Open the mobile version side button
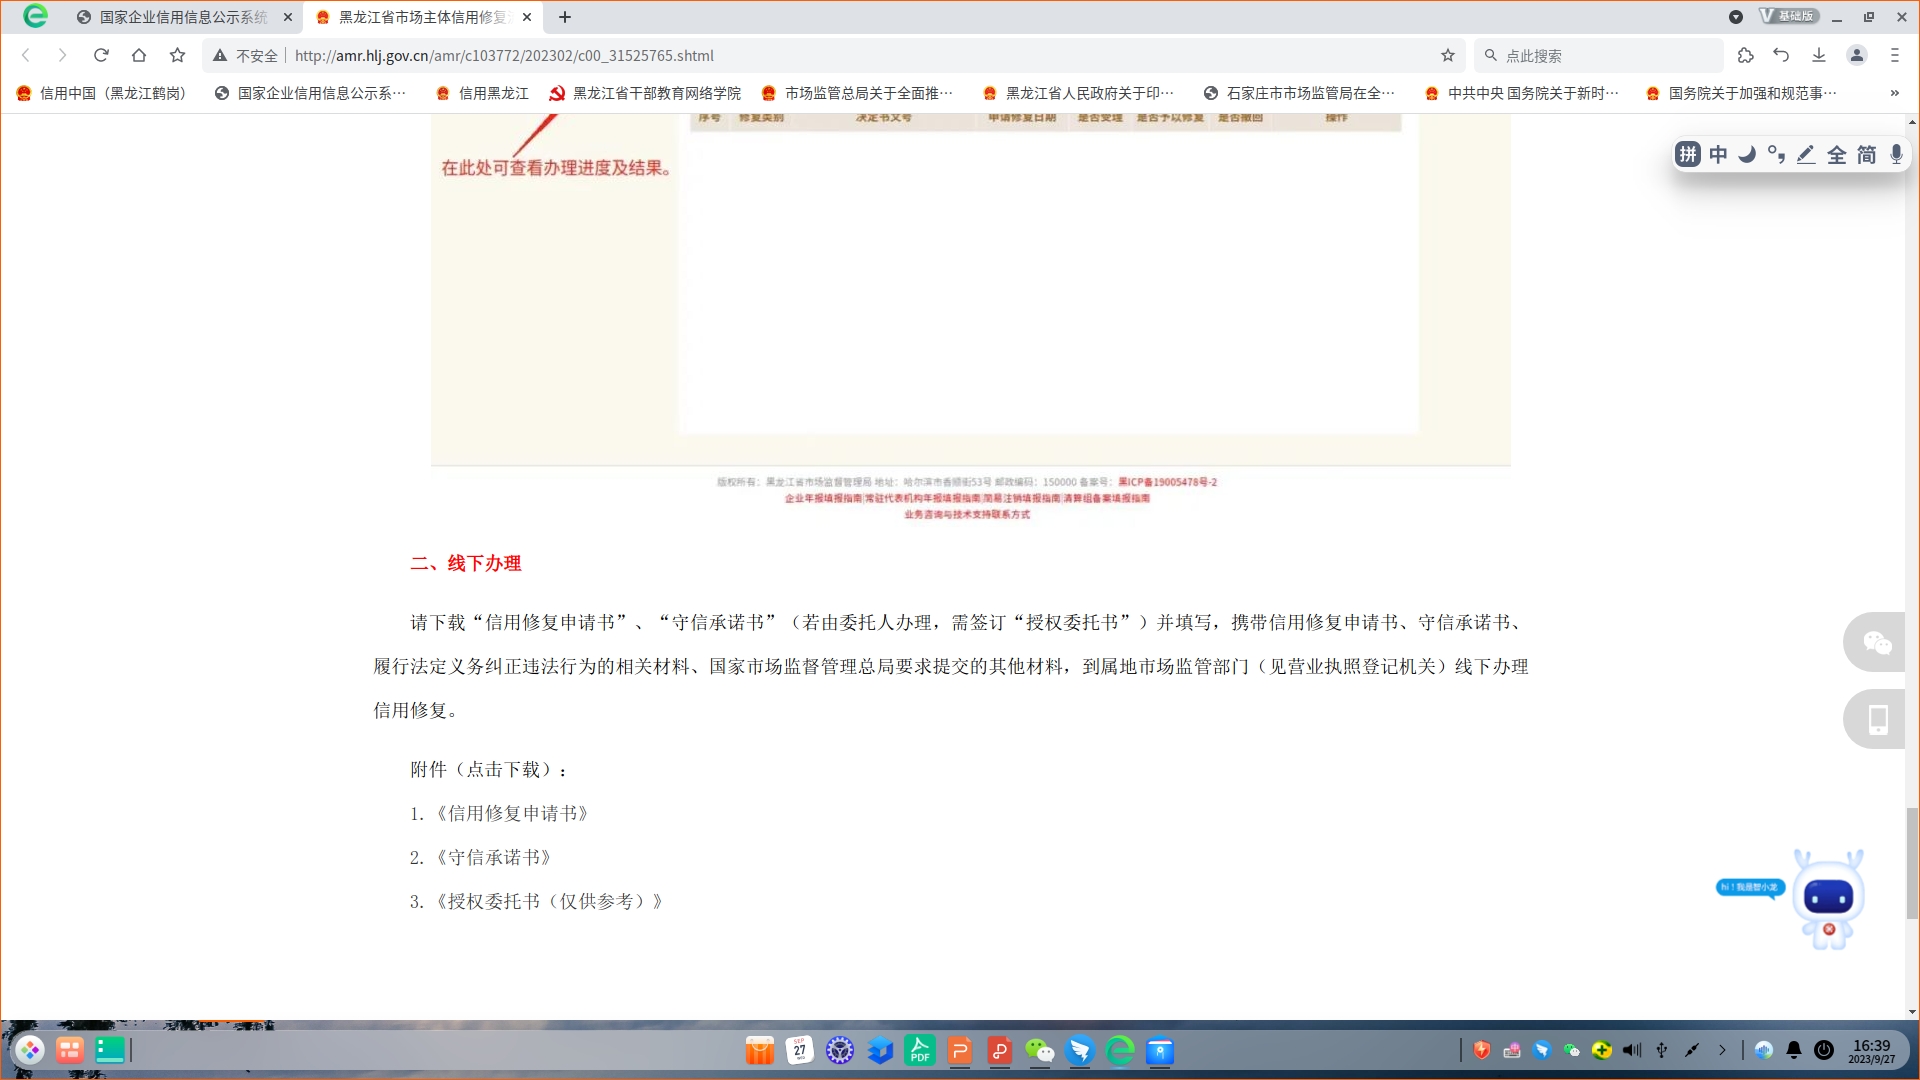The width and height of the screenshot is (1920, 1080). 1877,719
